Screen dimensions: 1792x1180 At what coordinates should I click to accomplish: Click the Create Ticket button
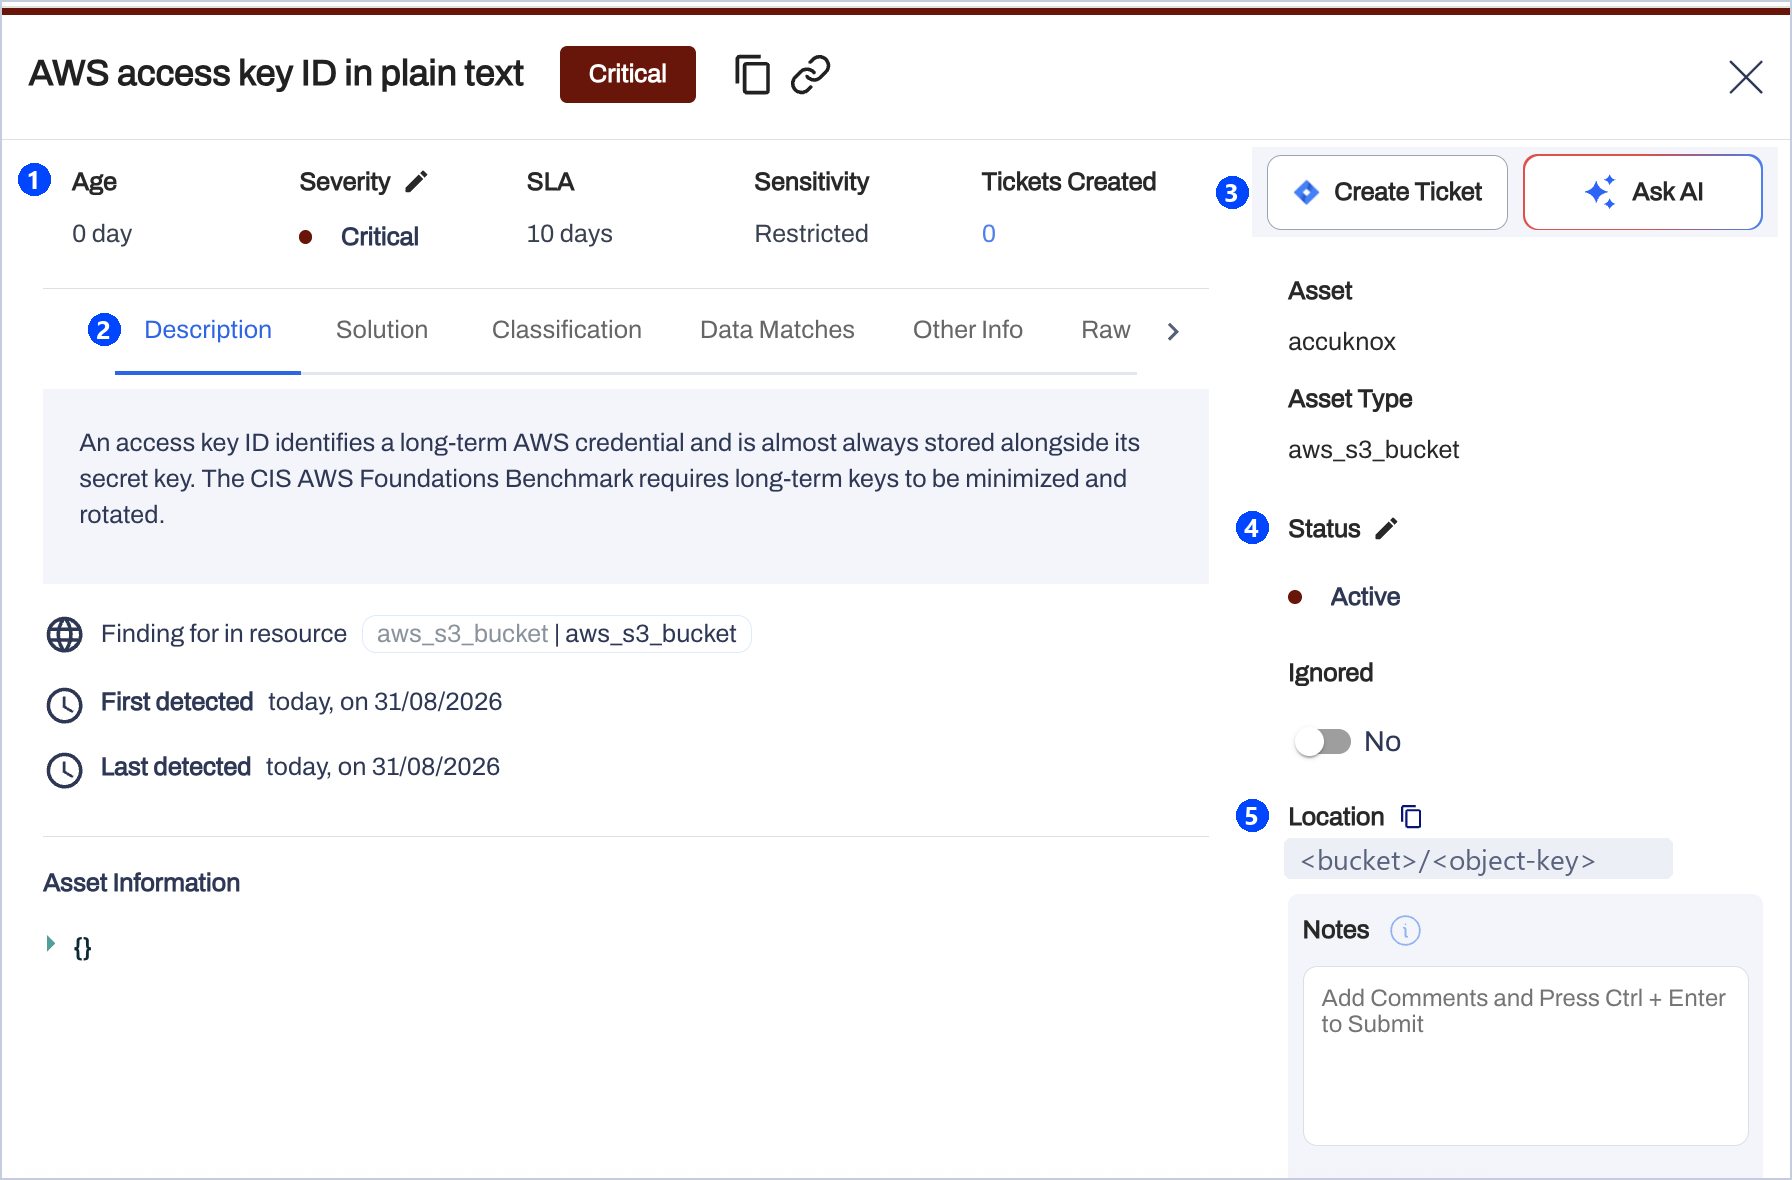[1387, 192]
